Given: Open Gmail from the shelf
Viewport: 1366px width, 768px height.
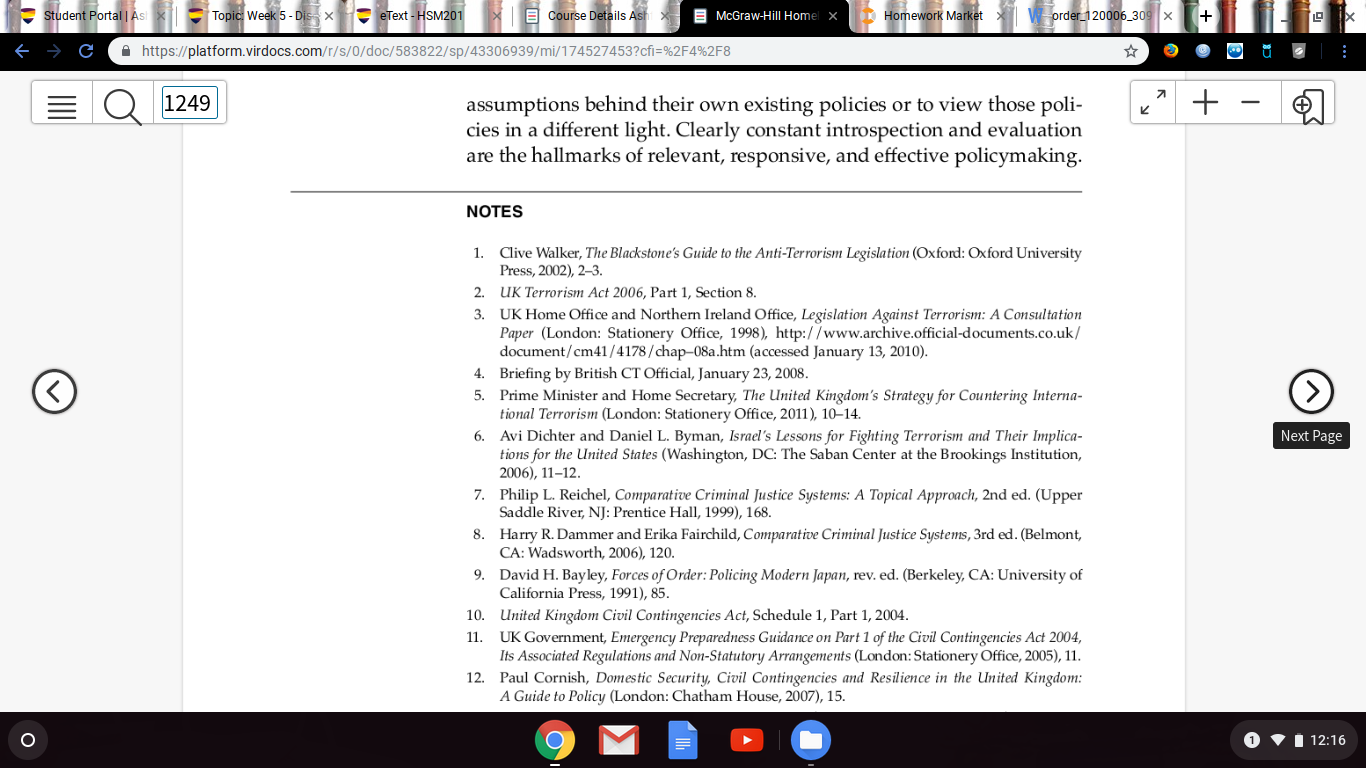Looking at the screenshot, I should point(619,740).
